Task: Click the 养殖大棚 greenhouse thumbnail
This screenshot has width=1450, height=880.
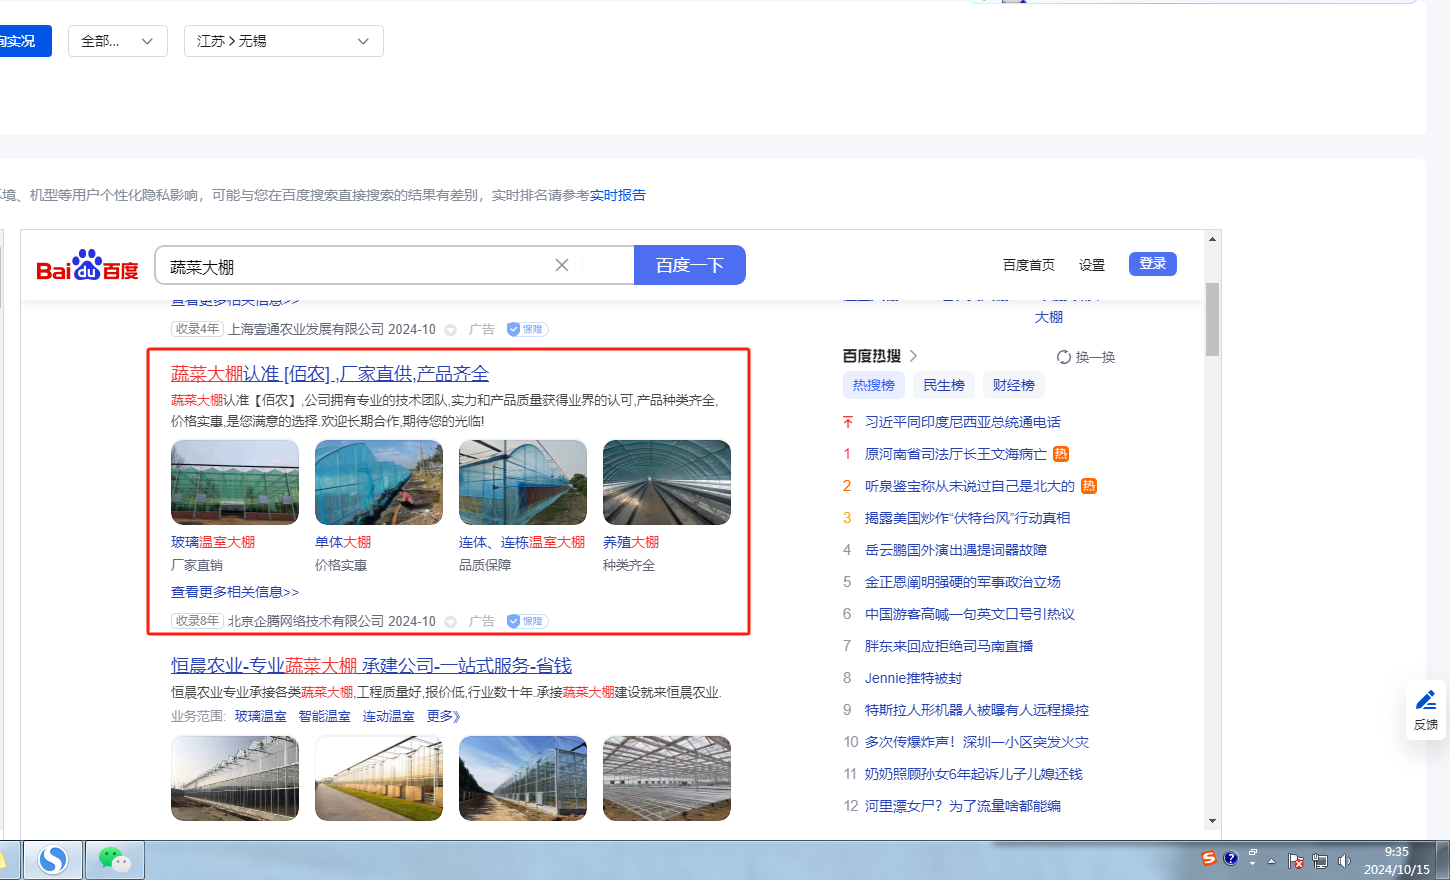Action: (666, 482)
